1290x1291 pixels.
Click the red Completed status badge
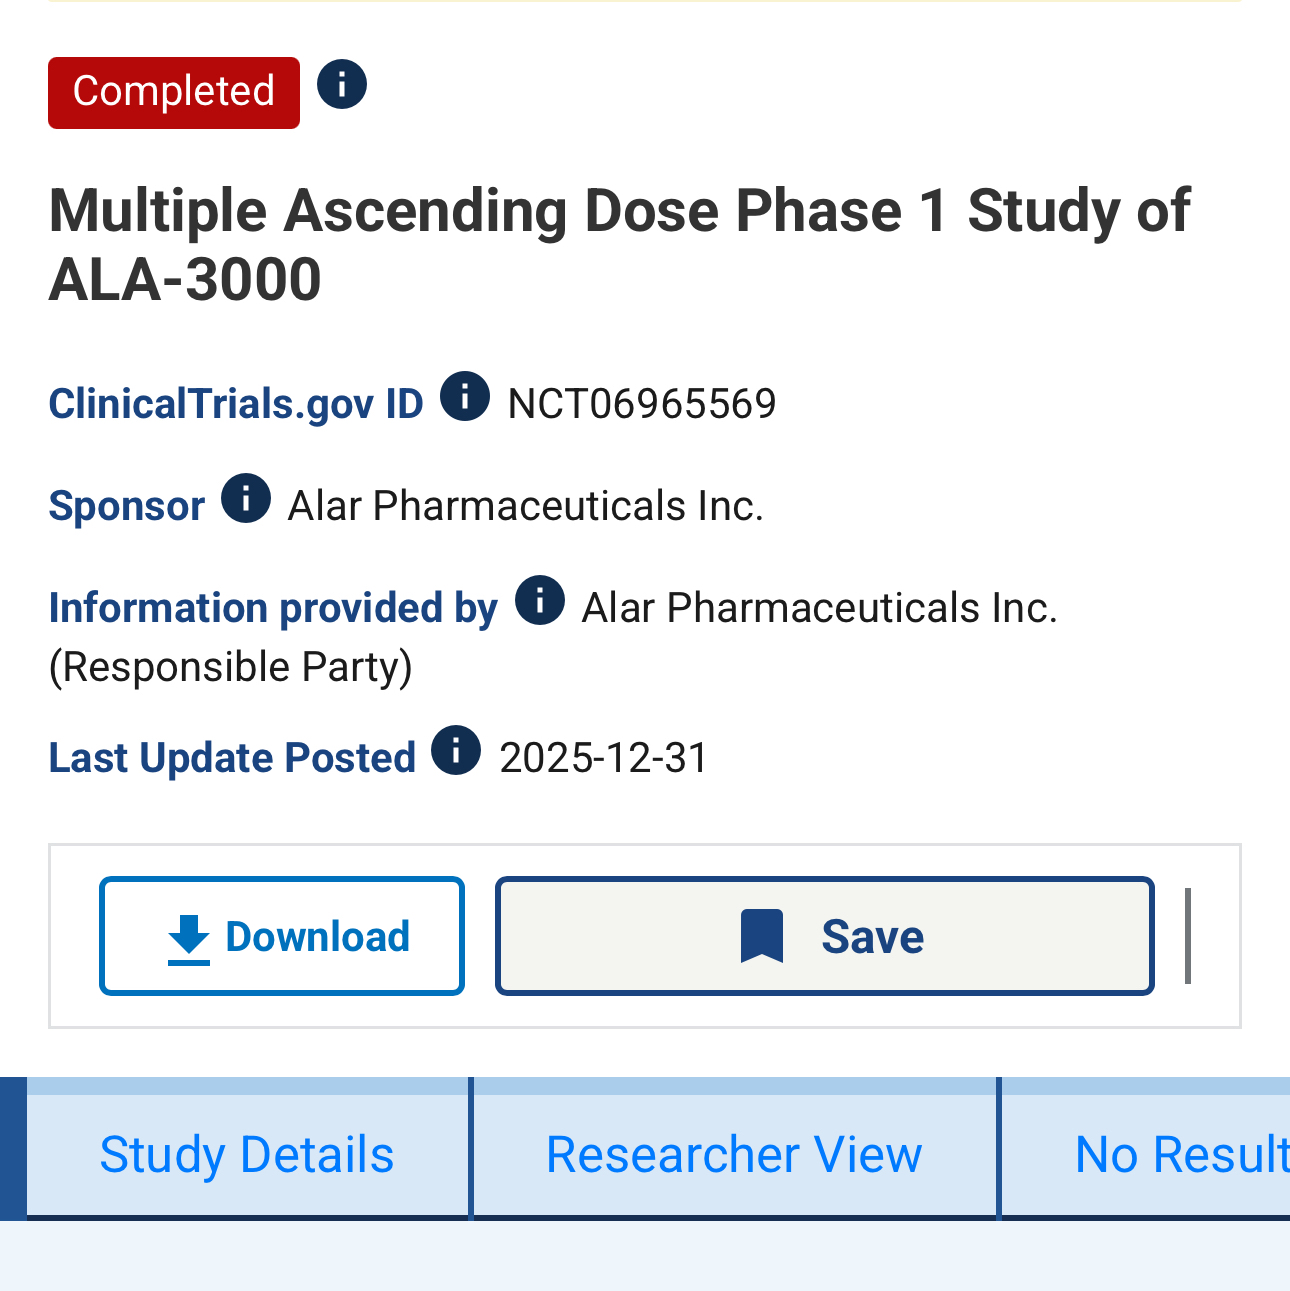point(174,92)
